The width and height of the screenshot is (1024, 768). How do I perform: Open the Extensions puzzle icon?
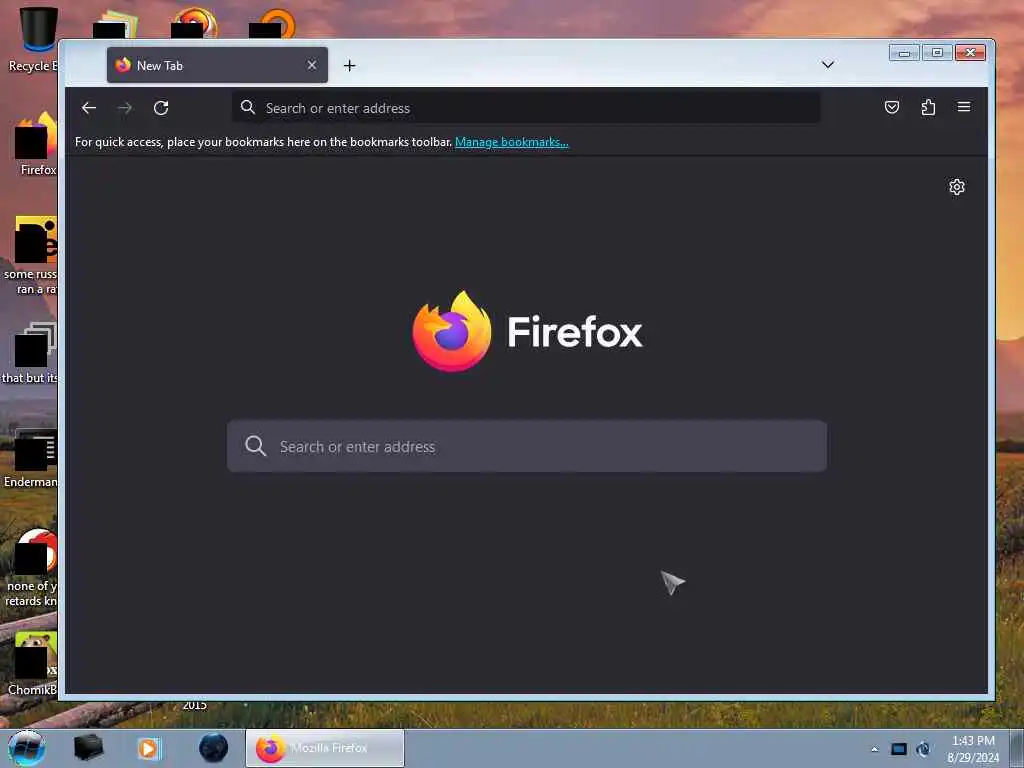point(928,107)
